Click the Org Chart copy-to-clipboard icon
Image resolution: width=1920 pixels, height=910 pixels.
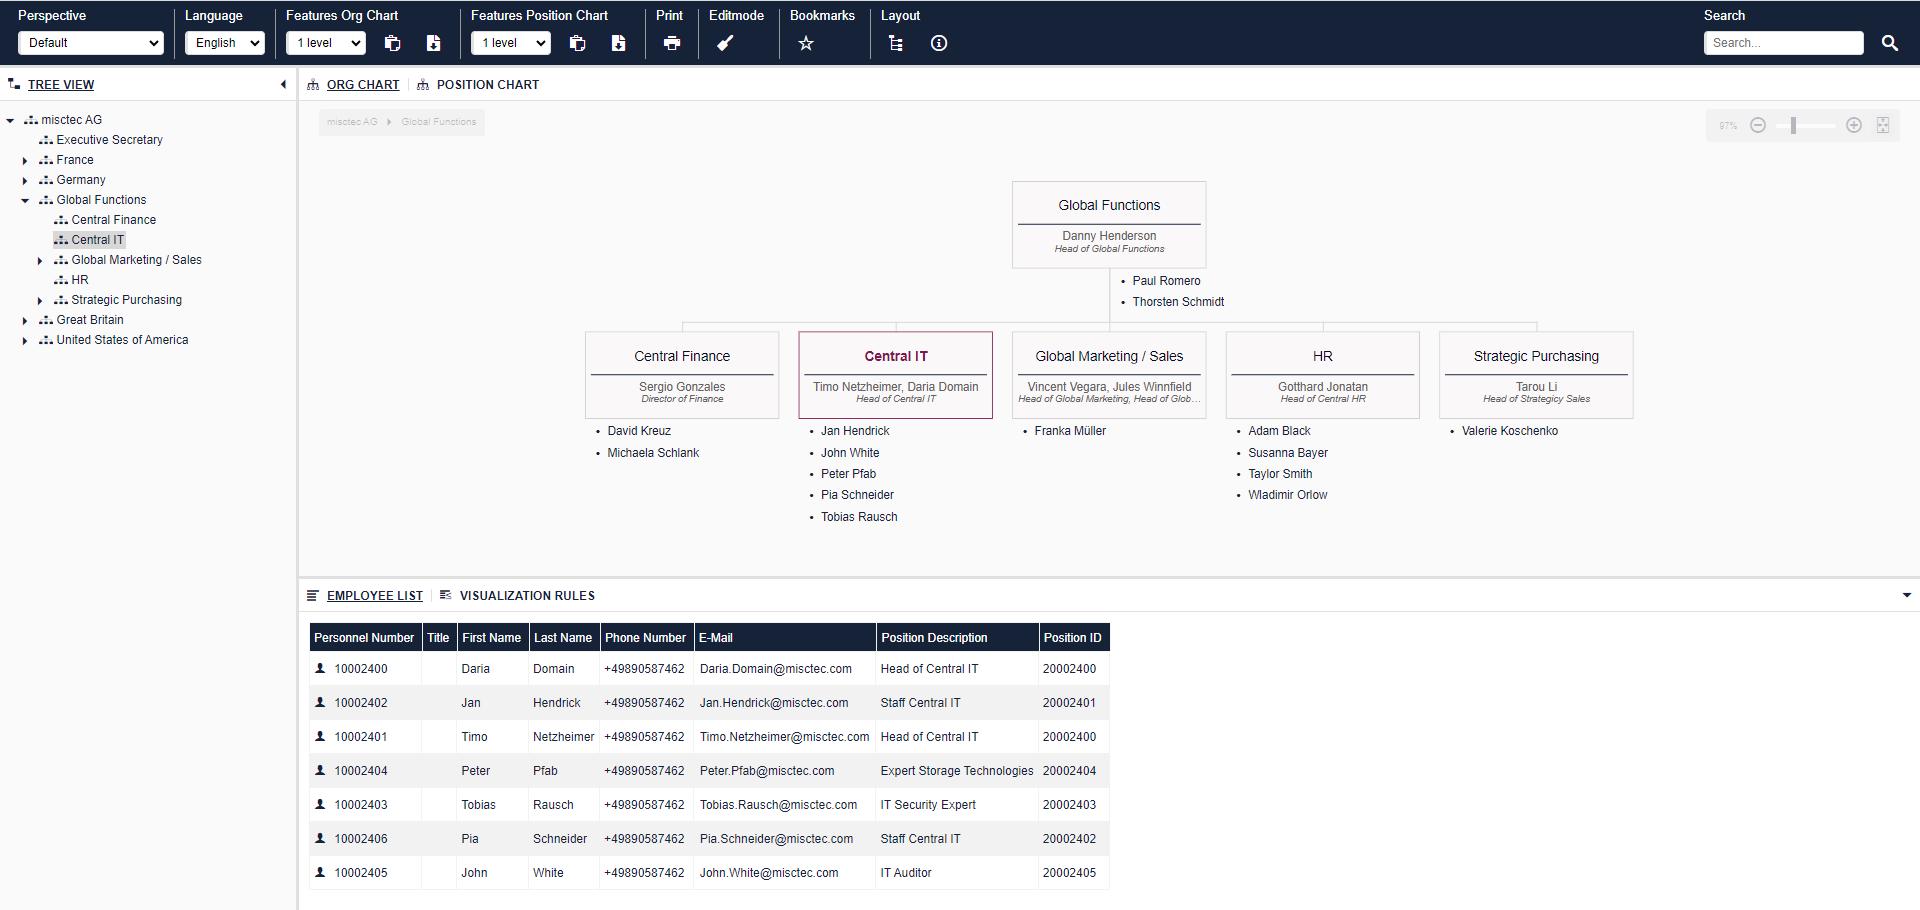393,43
